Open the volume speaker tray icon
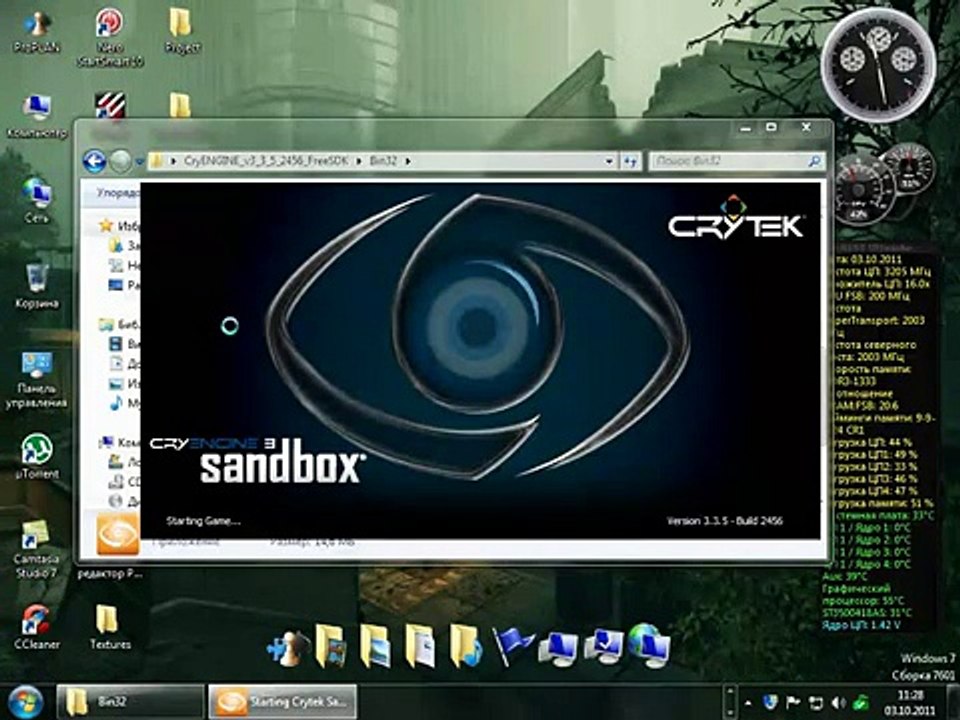This screenshot has width=960, height=720. (x=838, y=702)
